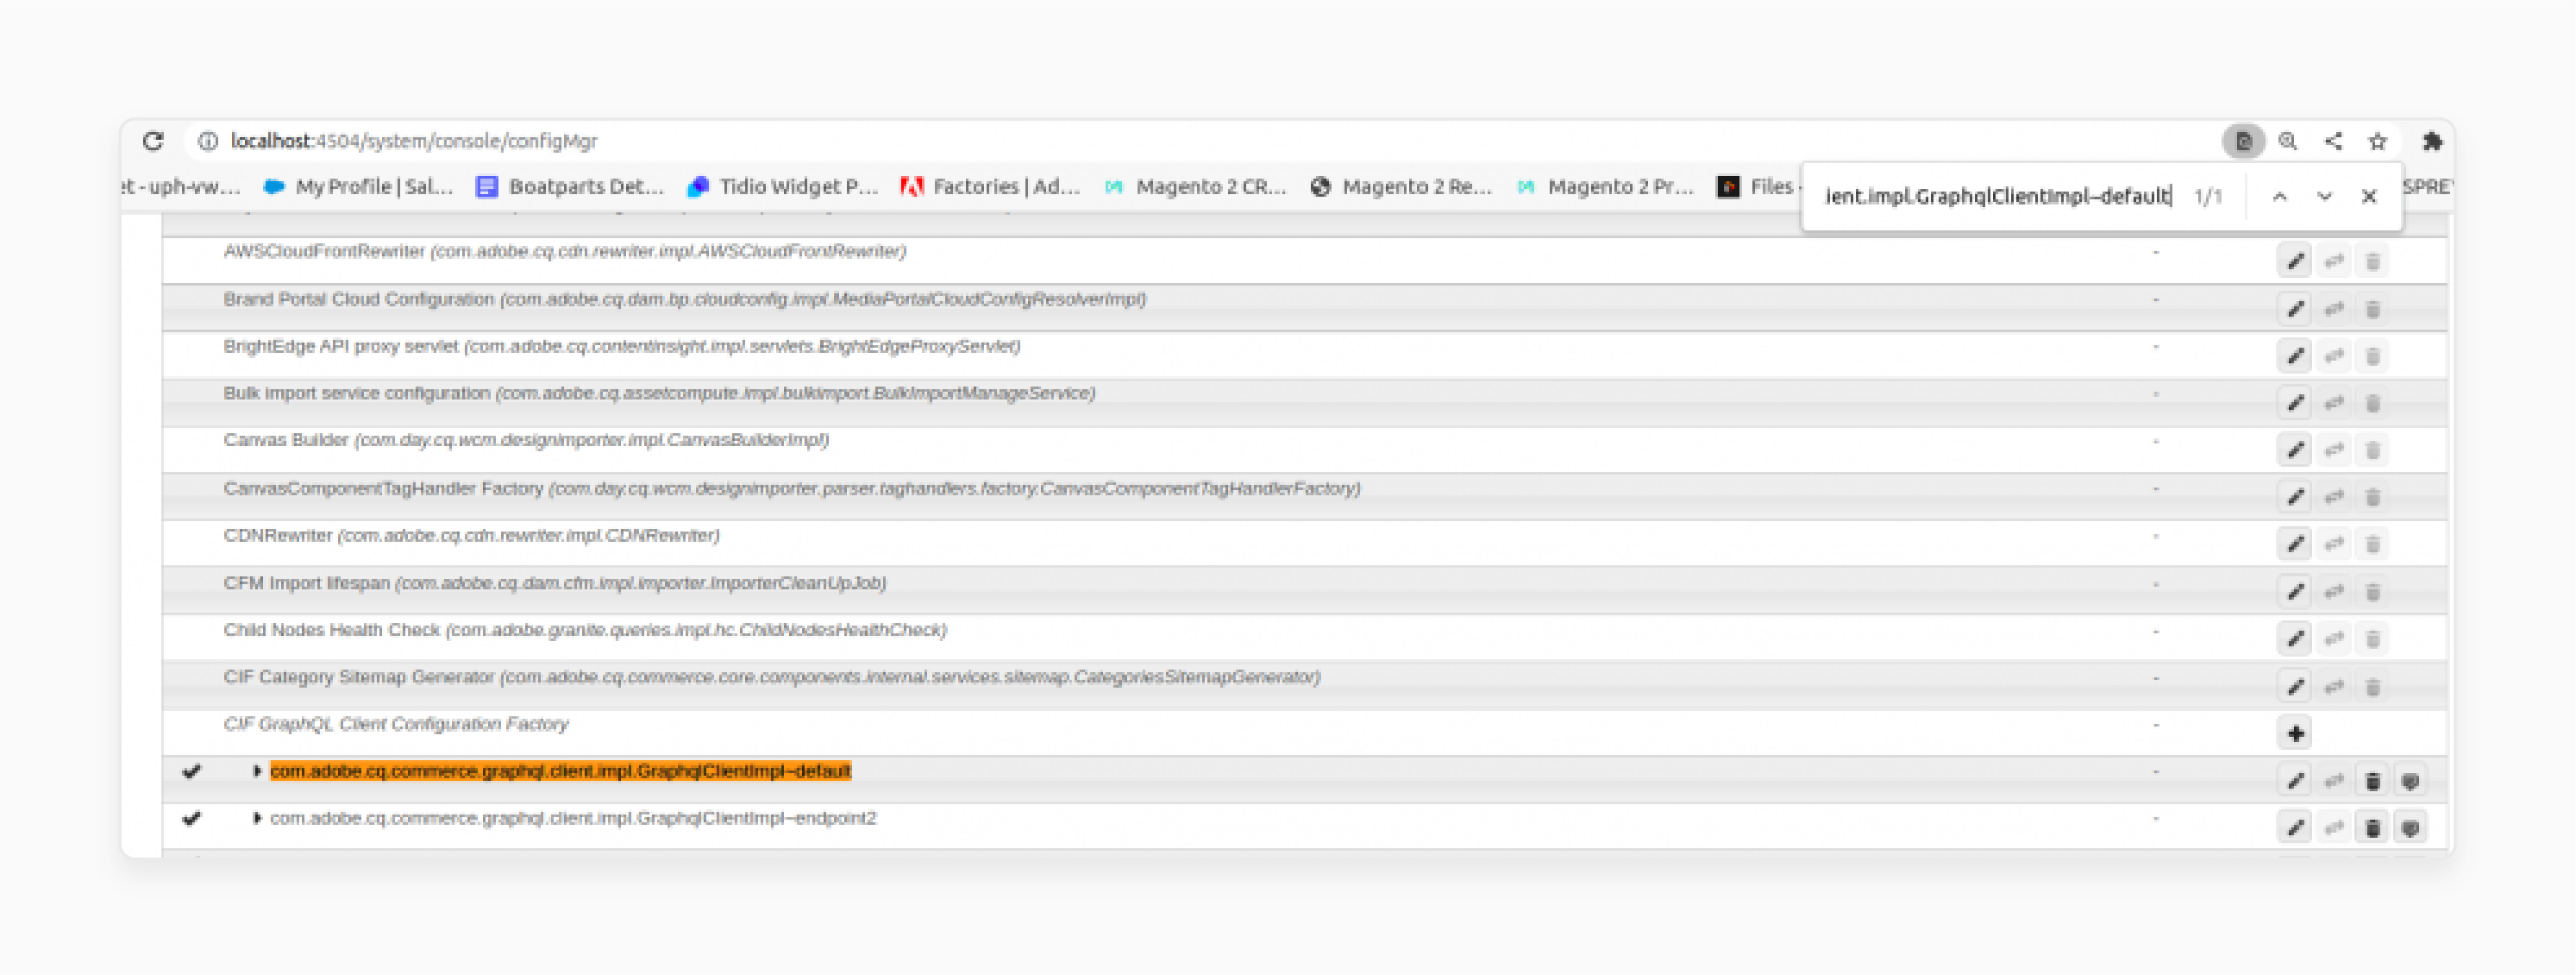This screenshot has width=2576, height=975.
Task: Click the share page icon
Action: pyautogui.click(x=2333, y=141)
